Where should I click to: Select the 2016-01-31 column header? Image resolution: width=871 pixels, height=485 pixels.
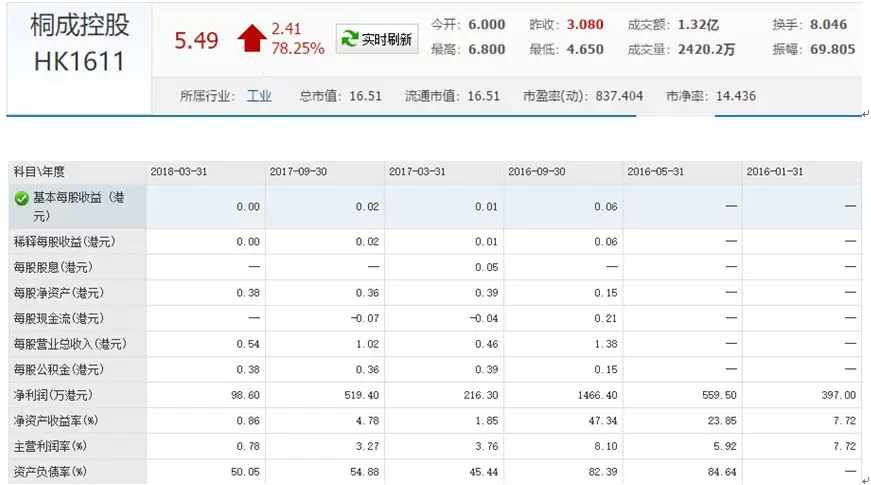tap(774, 172)
